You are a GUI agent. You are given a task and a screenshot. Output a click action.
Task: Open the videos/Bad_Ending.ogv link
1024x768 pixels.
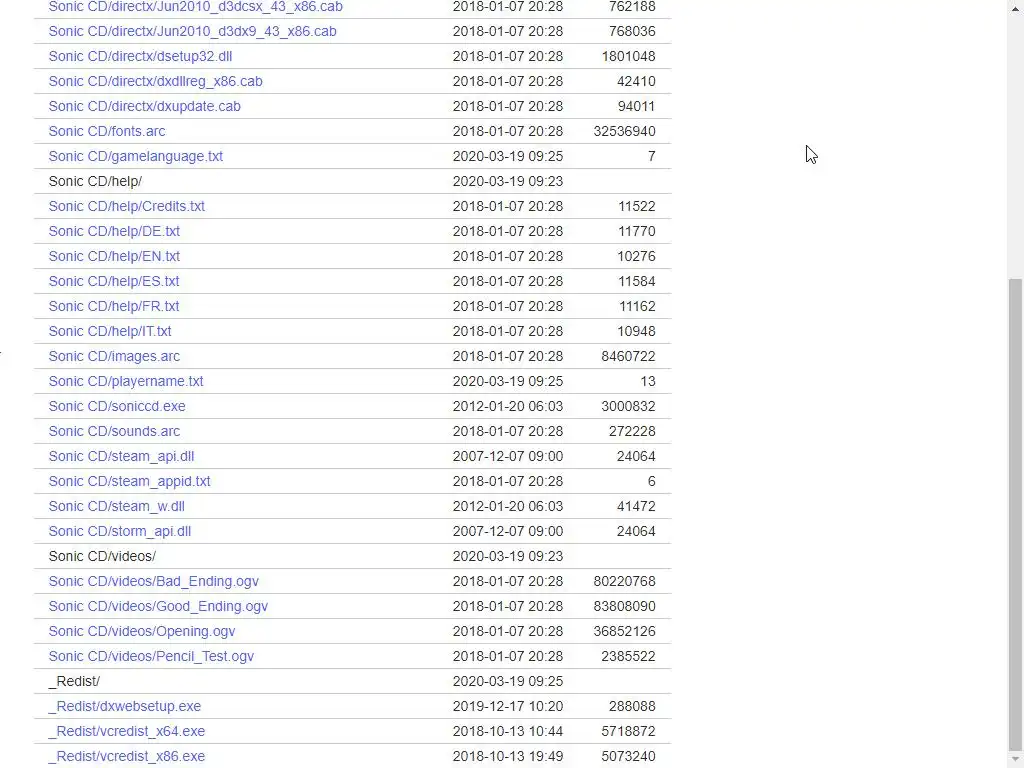153,581
